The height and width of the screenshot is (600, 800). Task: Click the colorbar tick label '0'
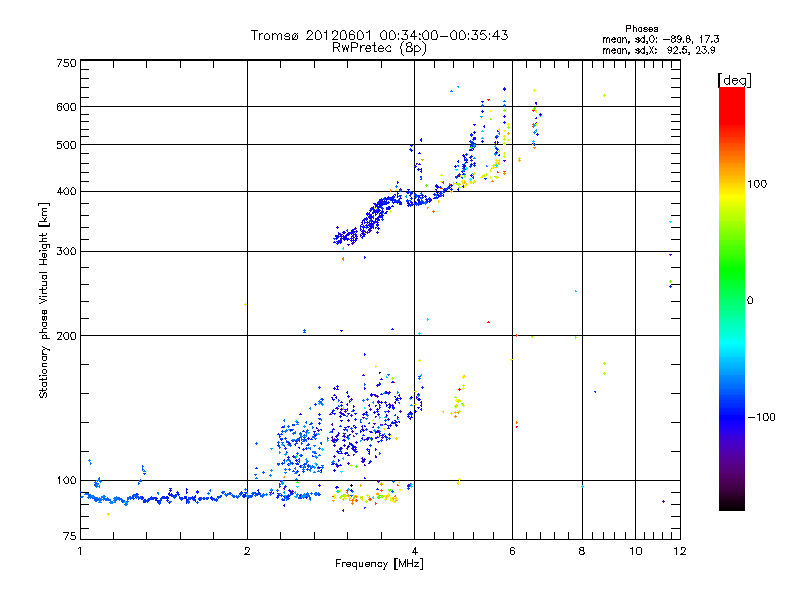[750, 301]
